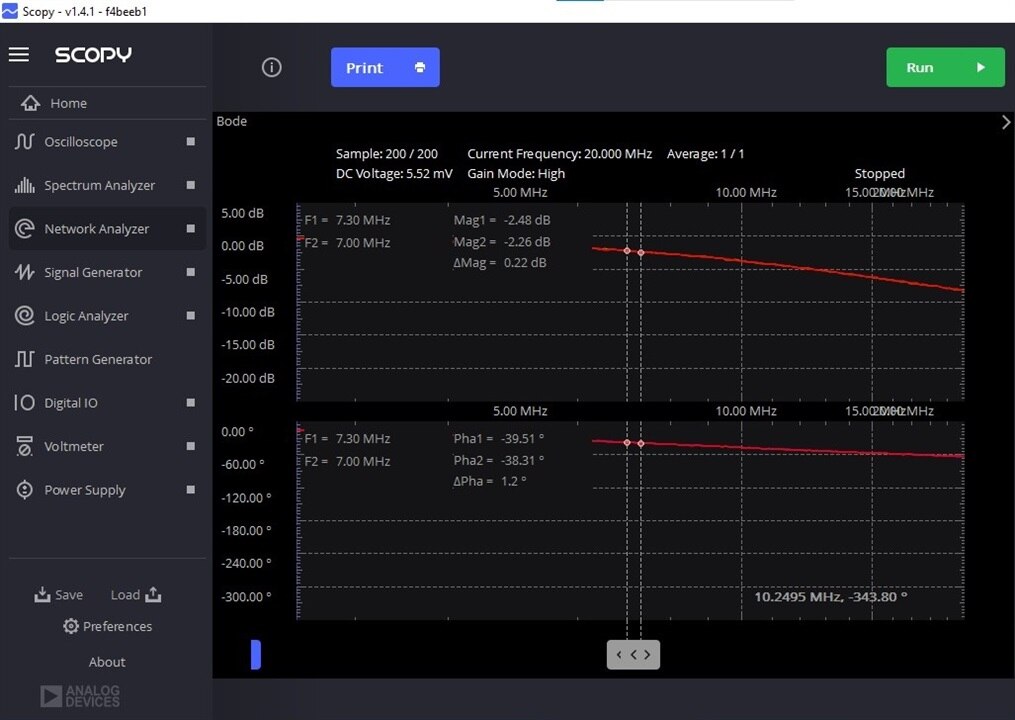This screenshot has width=1015, height=720.
Task: Expand the right side panel arrow
Action: pos(1006,122)
